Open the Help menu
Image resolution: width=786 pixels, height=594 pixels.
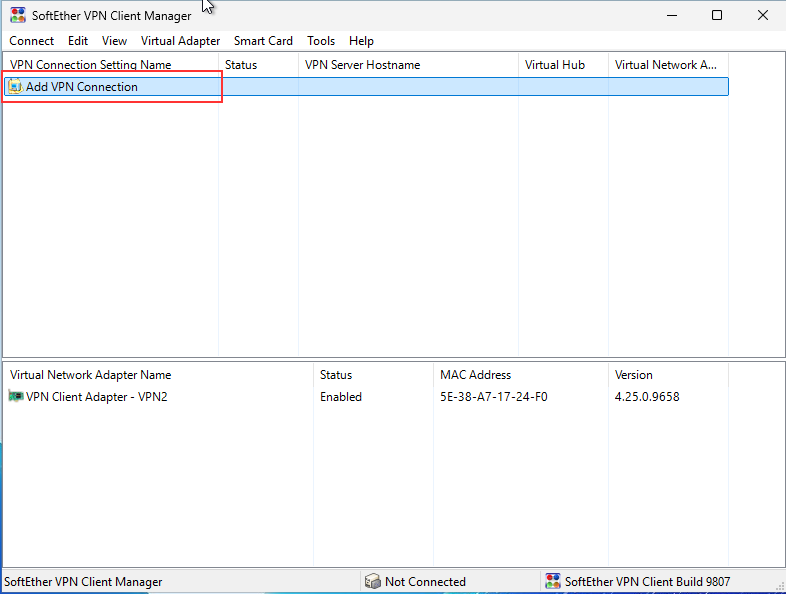[361, 41]
